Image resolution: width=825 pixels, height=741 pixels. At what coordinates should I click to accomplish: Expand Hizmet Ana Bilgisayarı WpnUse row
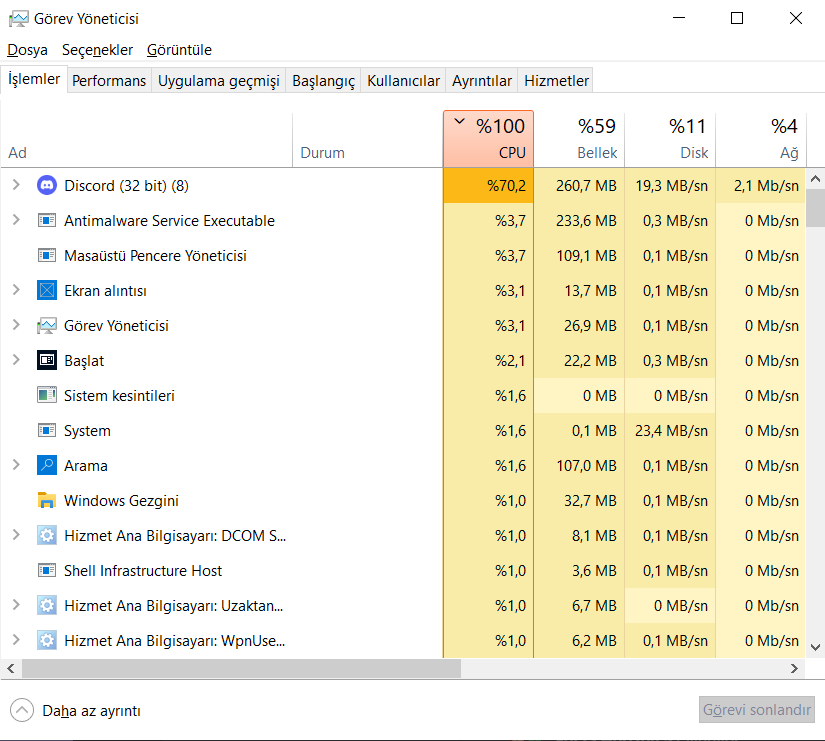(x=16, y=640)
